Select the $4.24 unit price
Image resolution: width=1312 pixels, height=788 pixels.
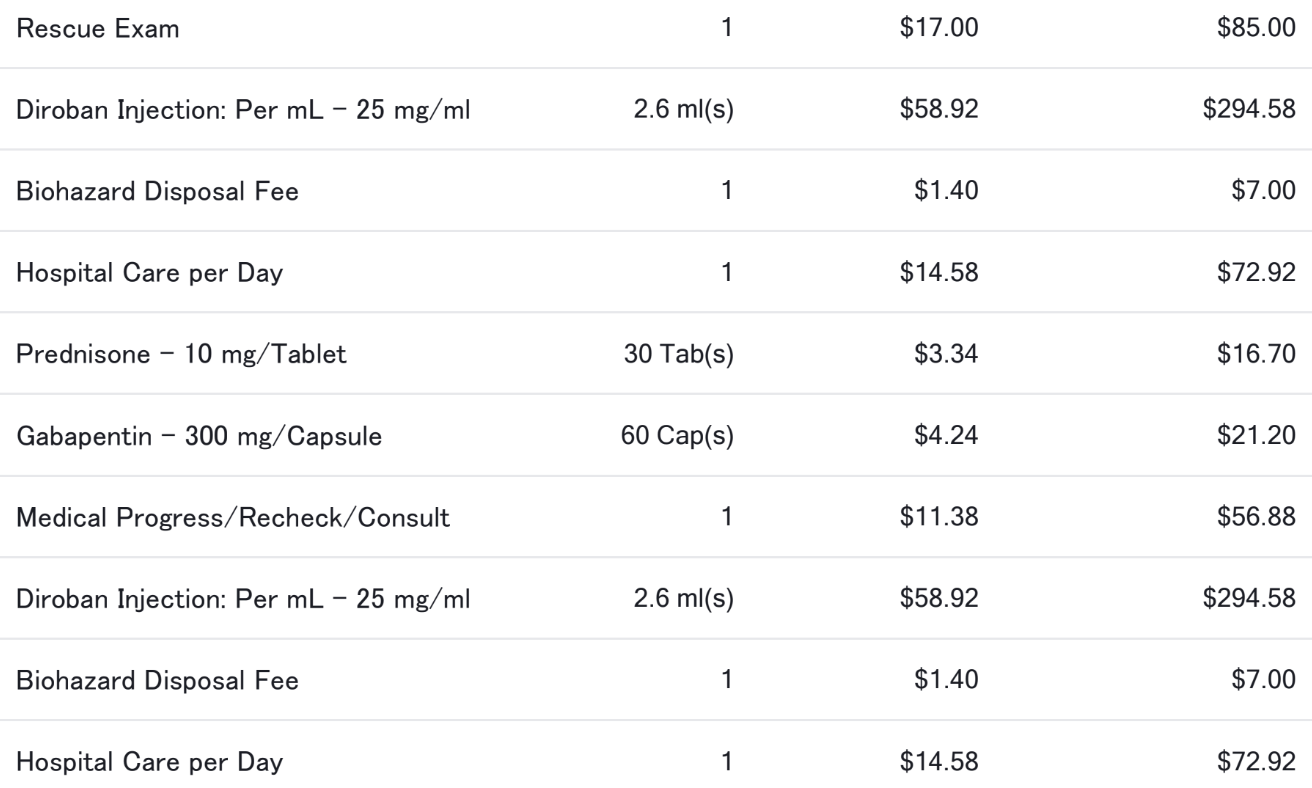953,435
